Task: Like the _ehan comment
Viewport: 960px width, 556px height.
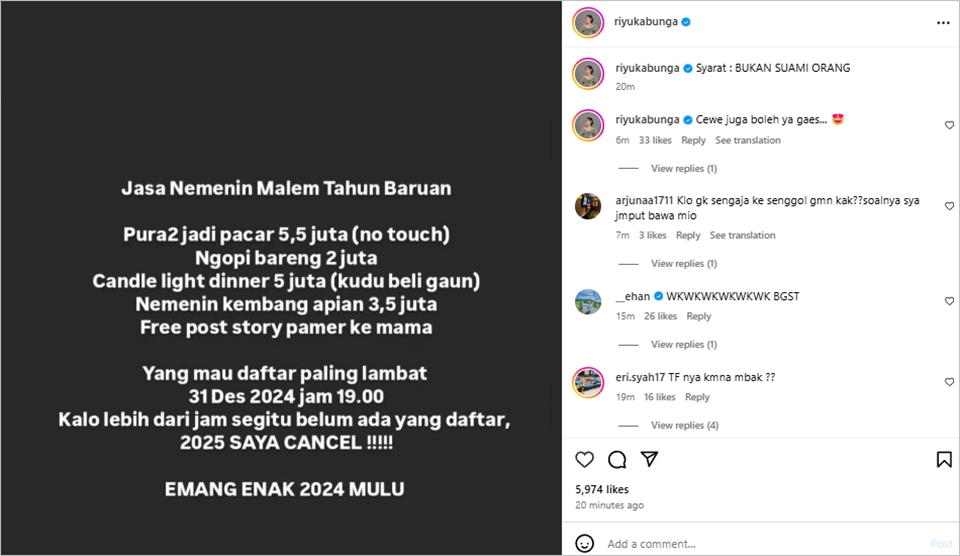Action: (x=949, y=301)
